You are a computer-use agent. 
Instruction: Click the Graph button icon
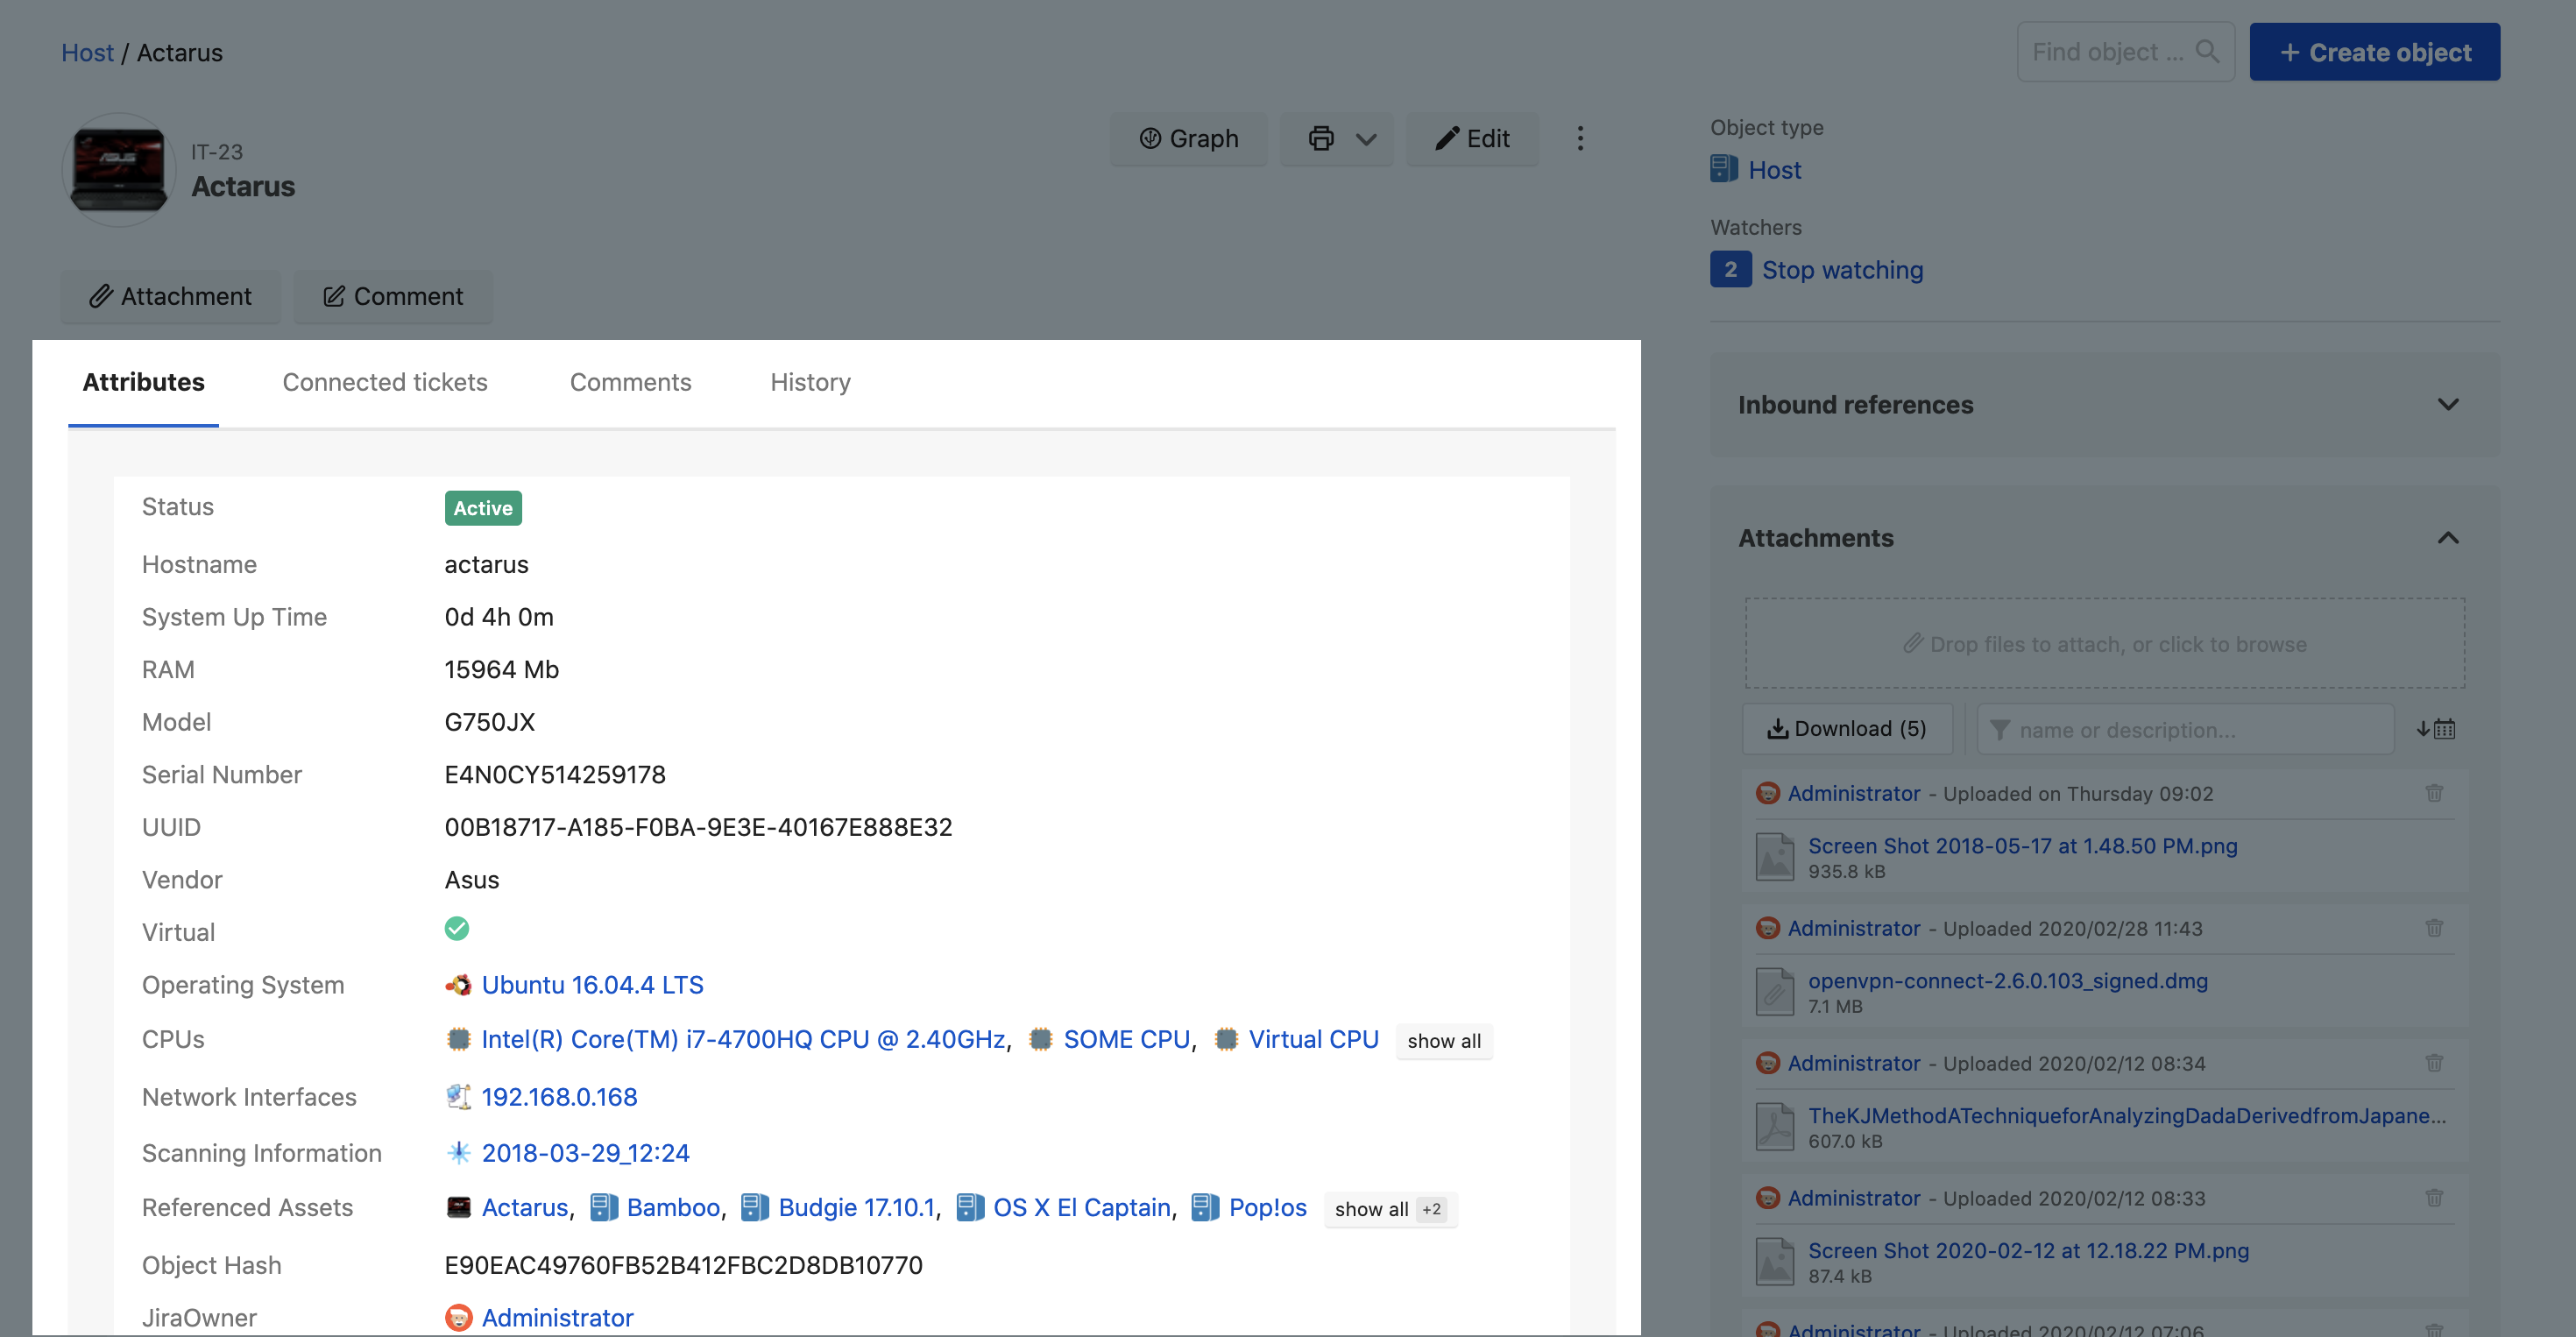point(1150,138)
